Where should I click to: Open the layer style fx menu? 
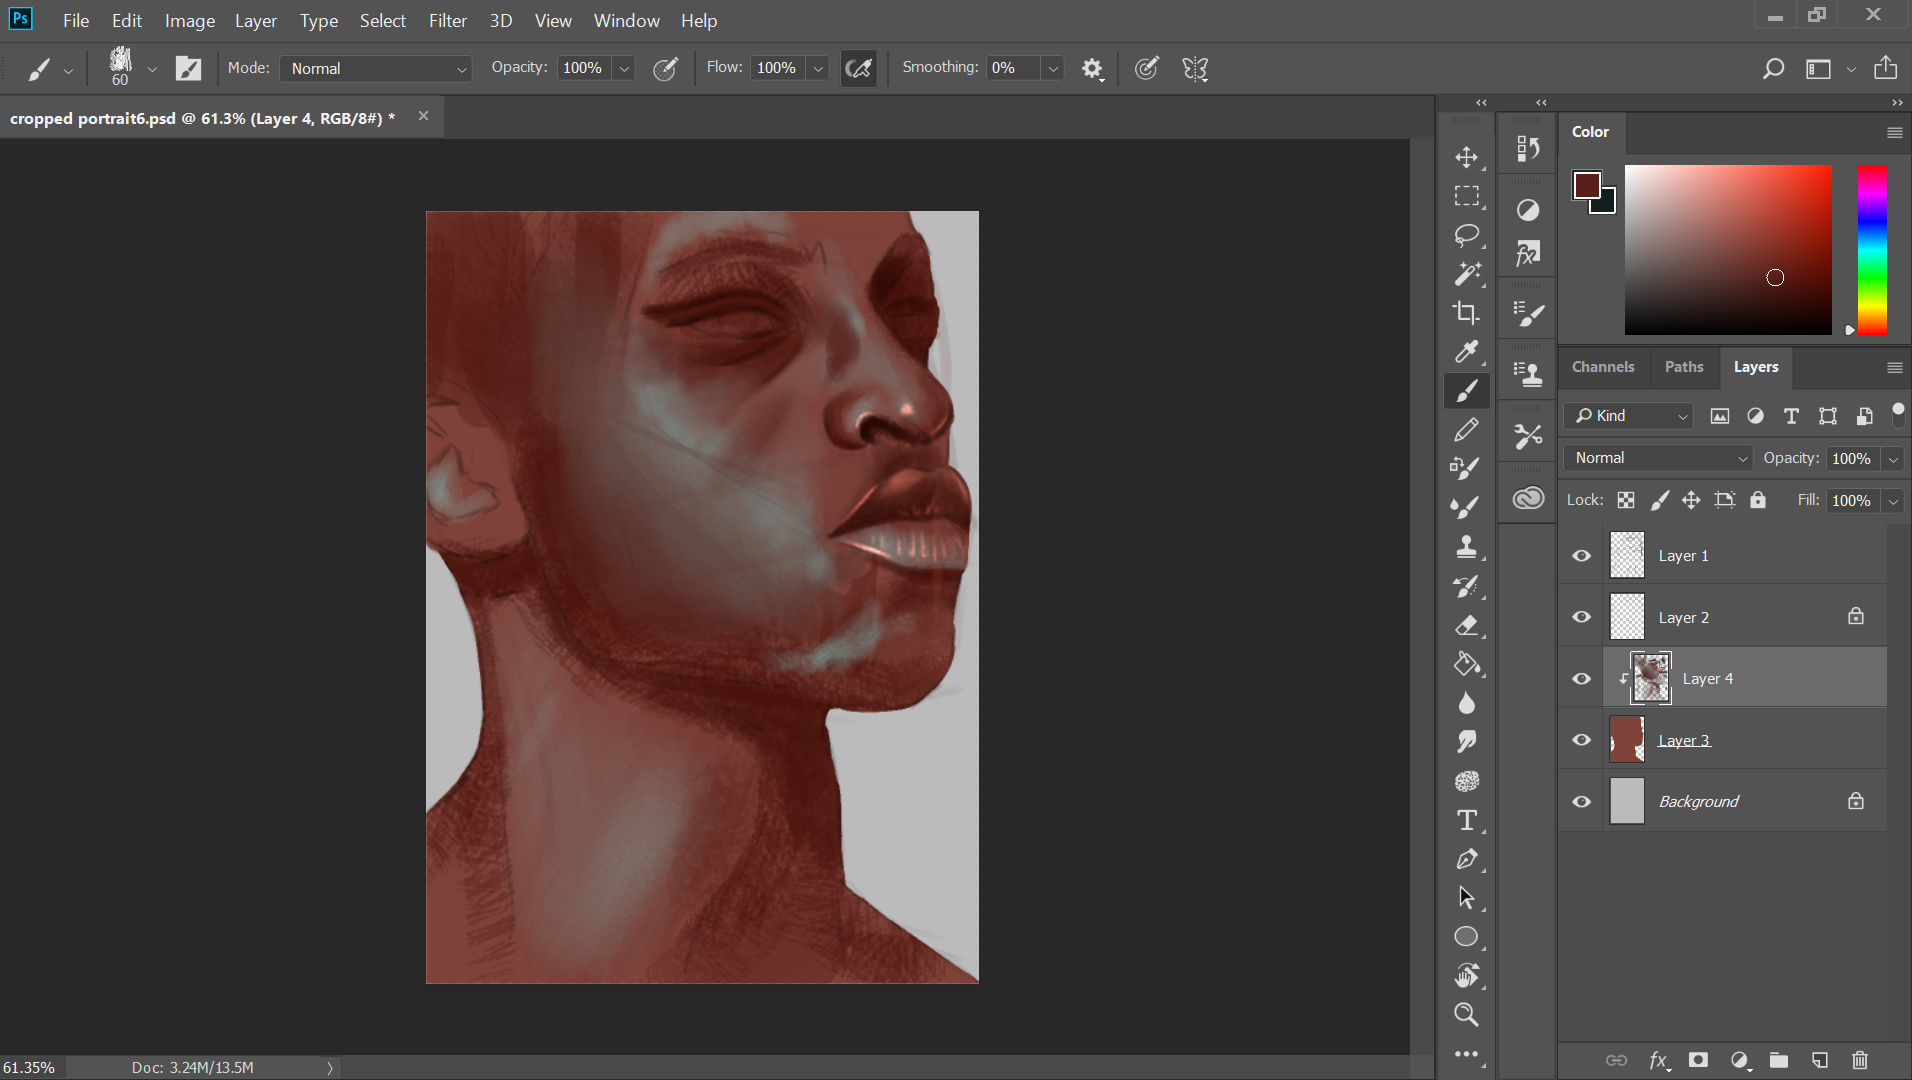point(1659,1060)
